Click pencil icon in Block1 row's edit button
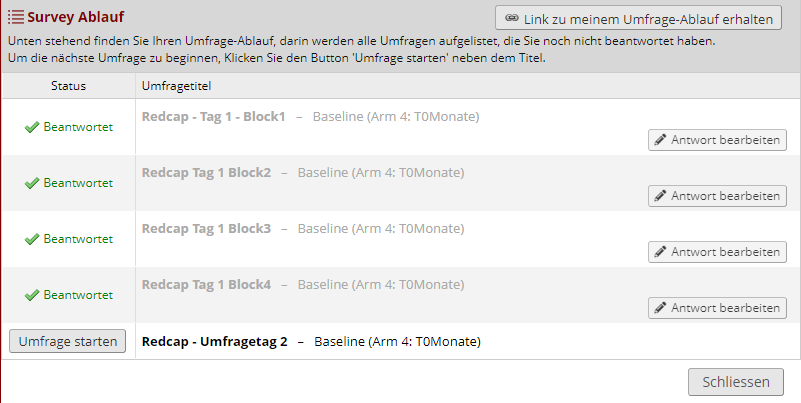This screenshot has width=801, height=403. 660,140
